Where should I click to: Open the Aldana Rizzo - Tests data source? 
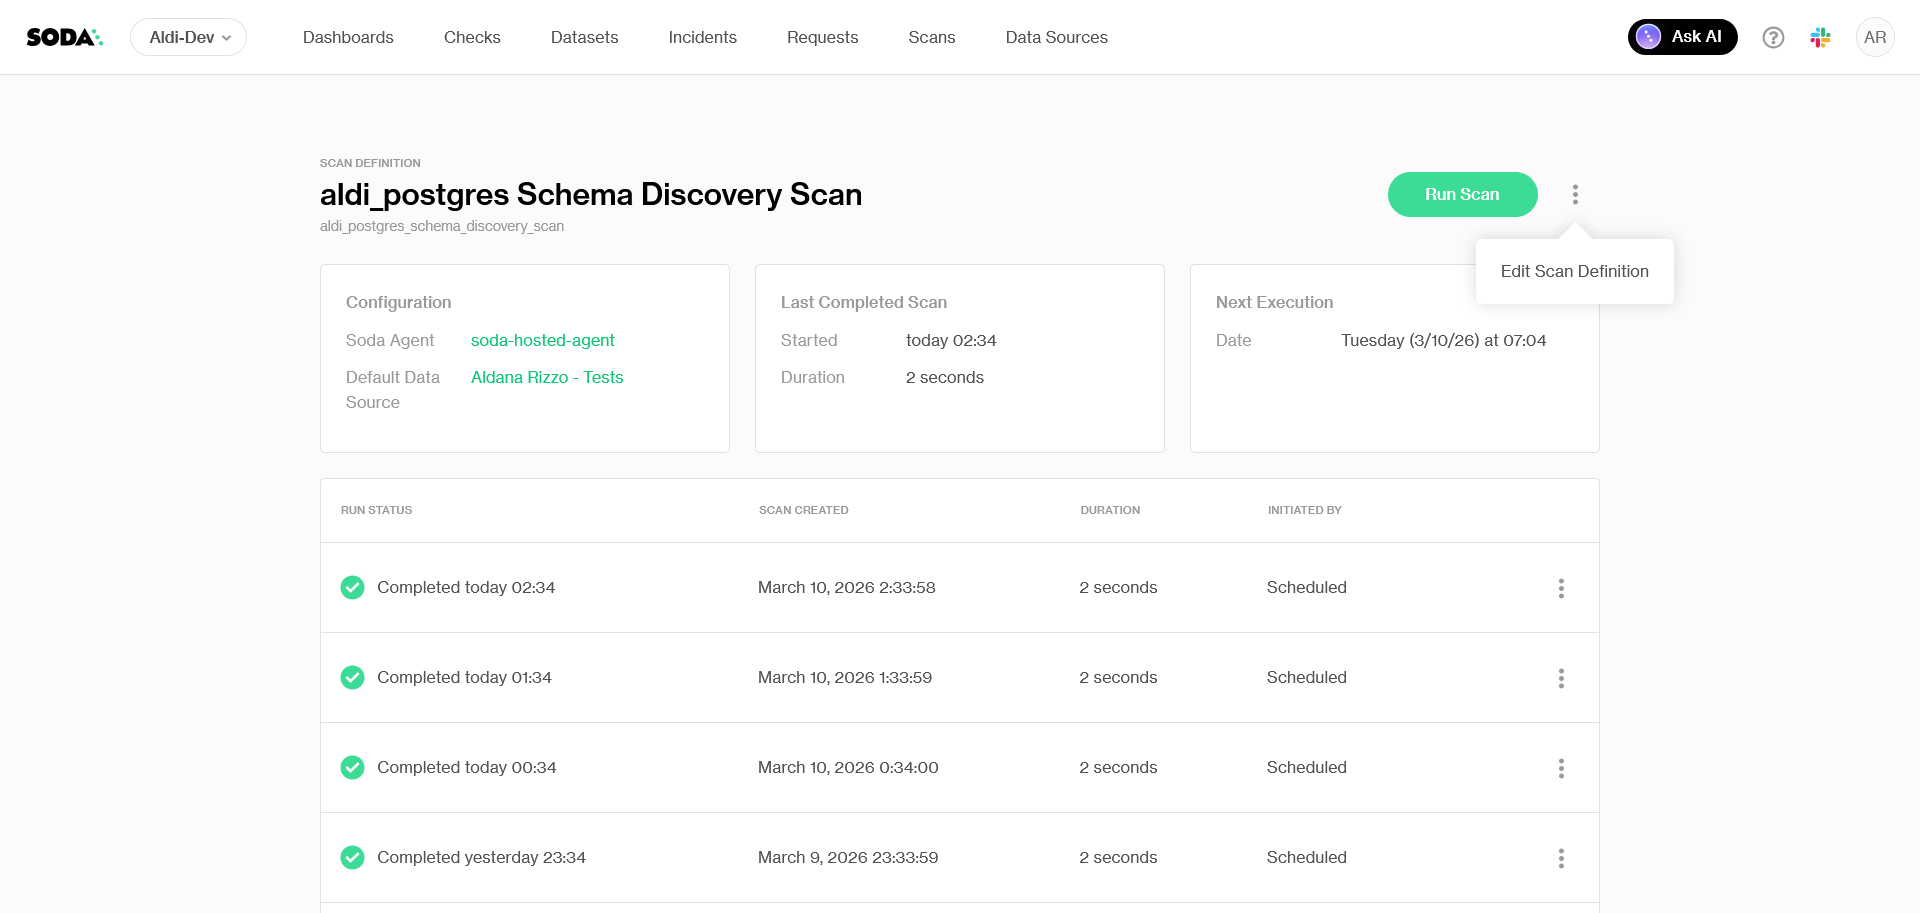(546, 377)
